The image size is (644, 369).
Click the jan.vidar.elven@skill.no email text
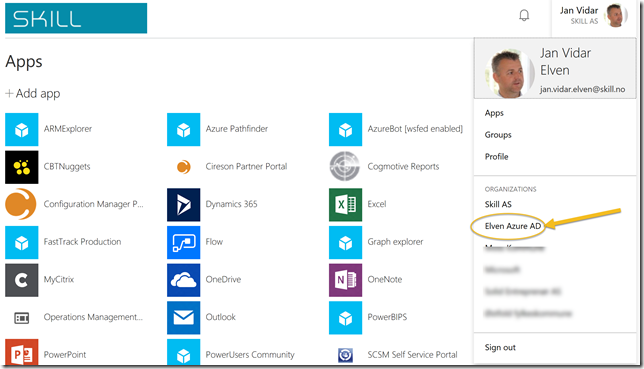click(x=582, y=89)
